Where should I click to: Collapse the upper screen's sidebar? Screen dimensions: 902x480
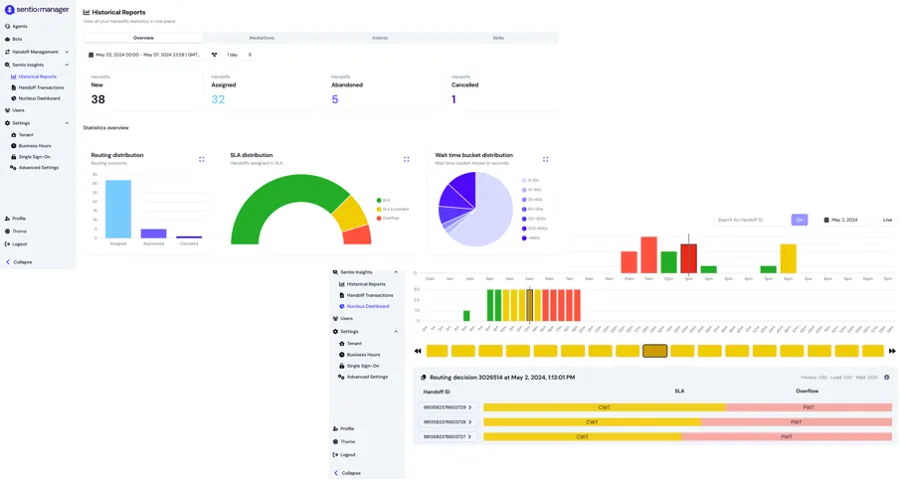tap(19, 262)
